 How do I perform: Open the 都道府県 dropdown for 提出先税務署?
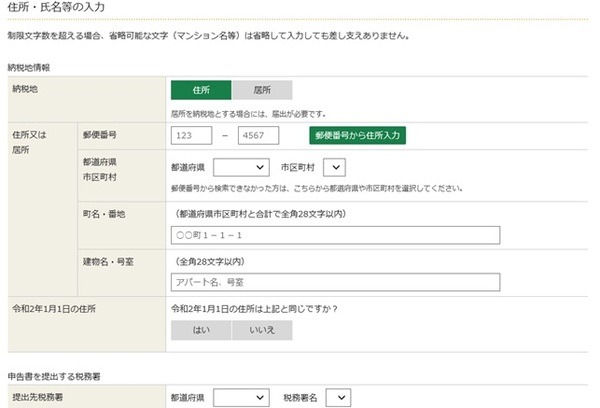(241, 398)
